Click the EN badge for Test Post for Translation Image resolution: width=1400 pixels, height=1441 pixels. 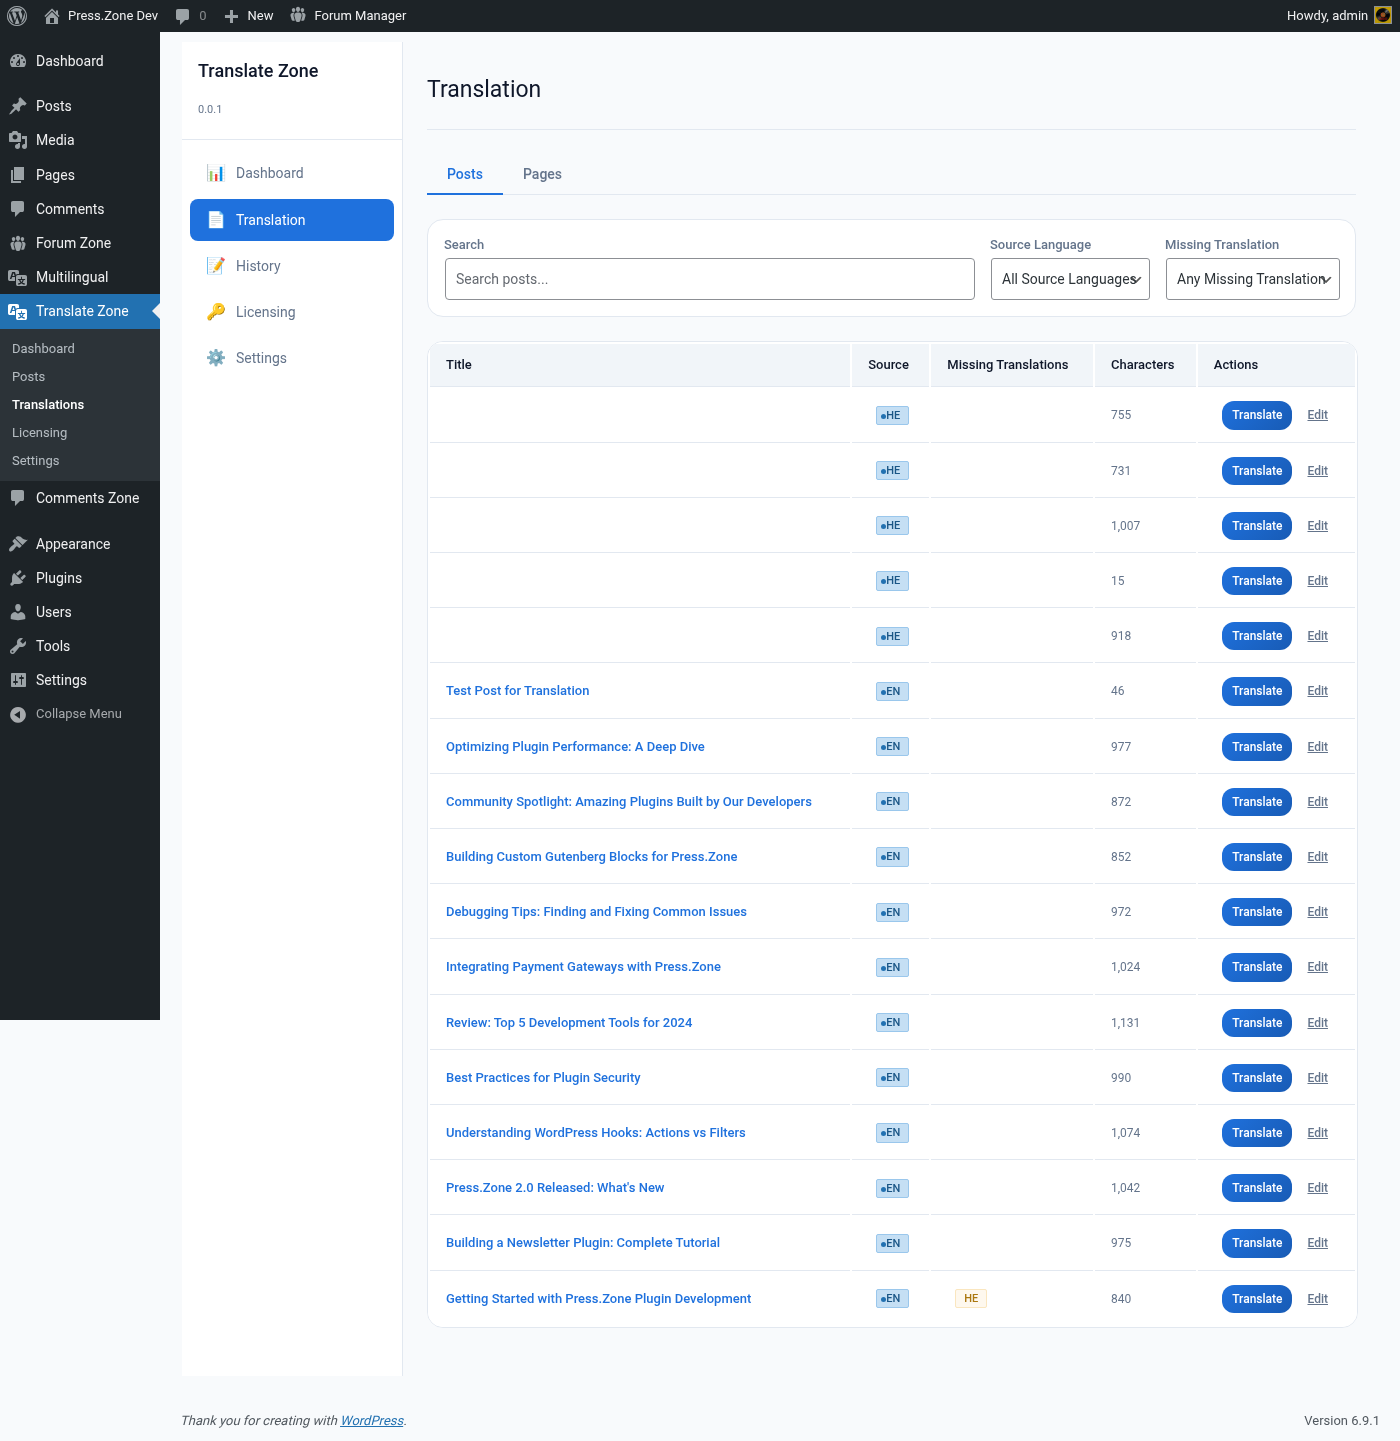click(x=892, y=691)
